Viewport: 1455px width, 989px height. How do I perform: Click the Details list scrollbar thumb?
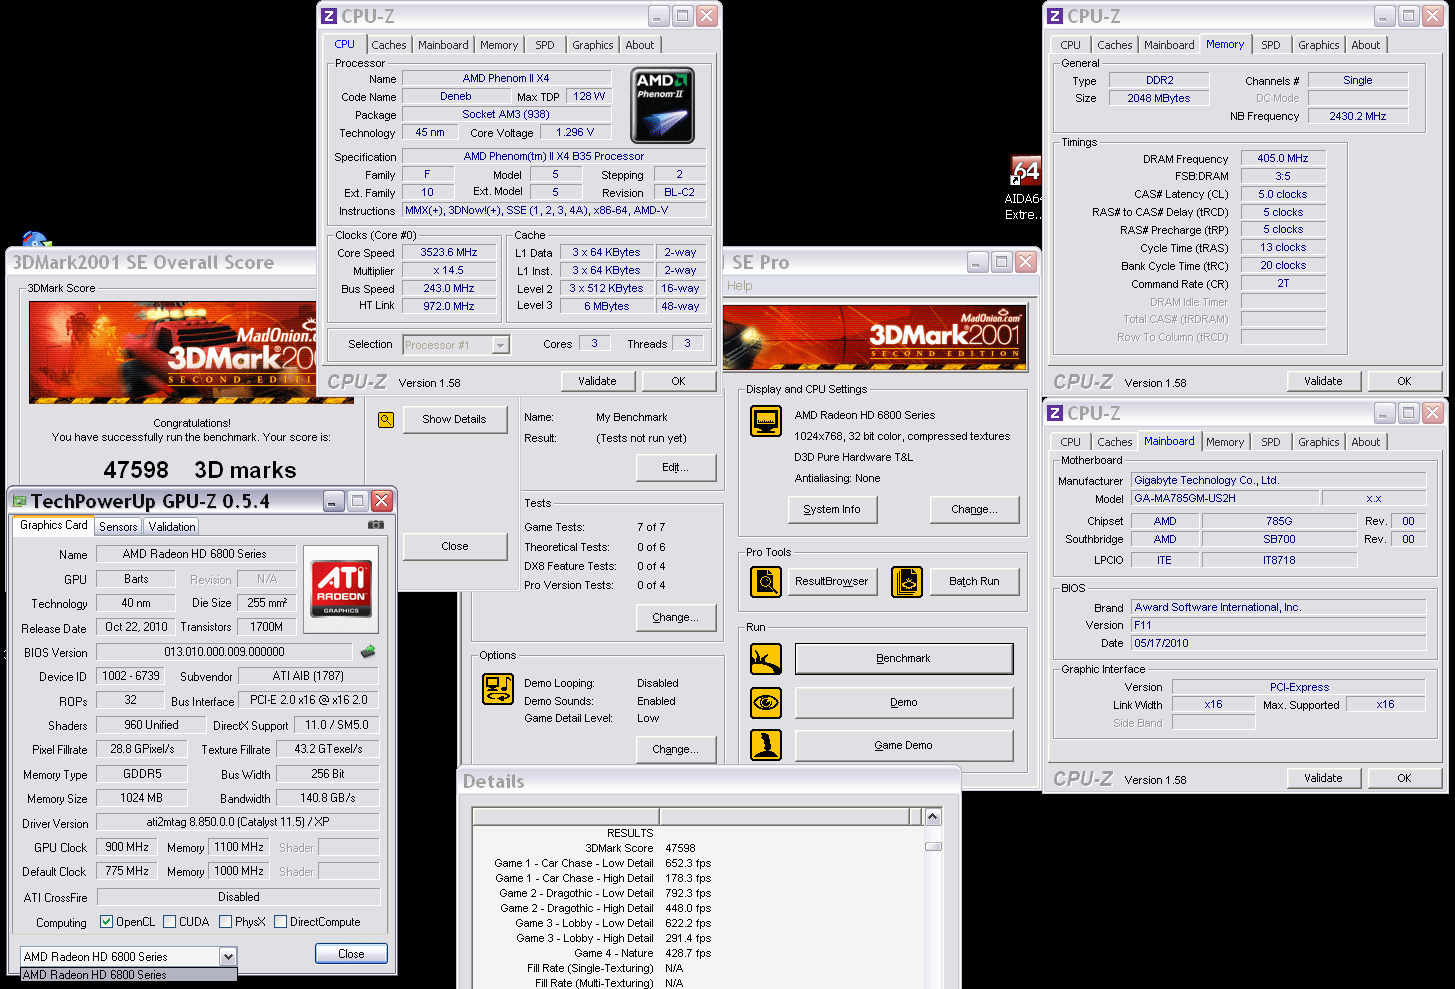(933, 846)
